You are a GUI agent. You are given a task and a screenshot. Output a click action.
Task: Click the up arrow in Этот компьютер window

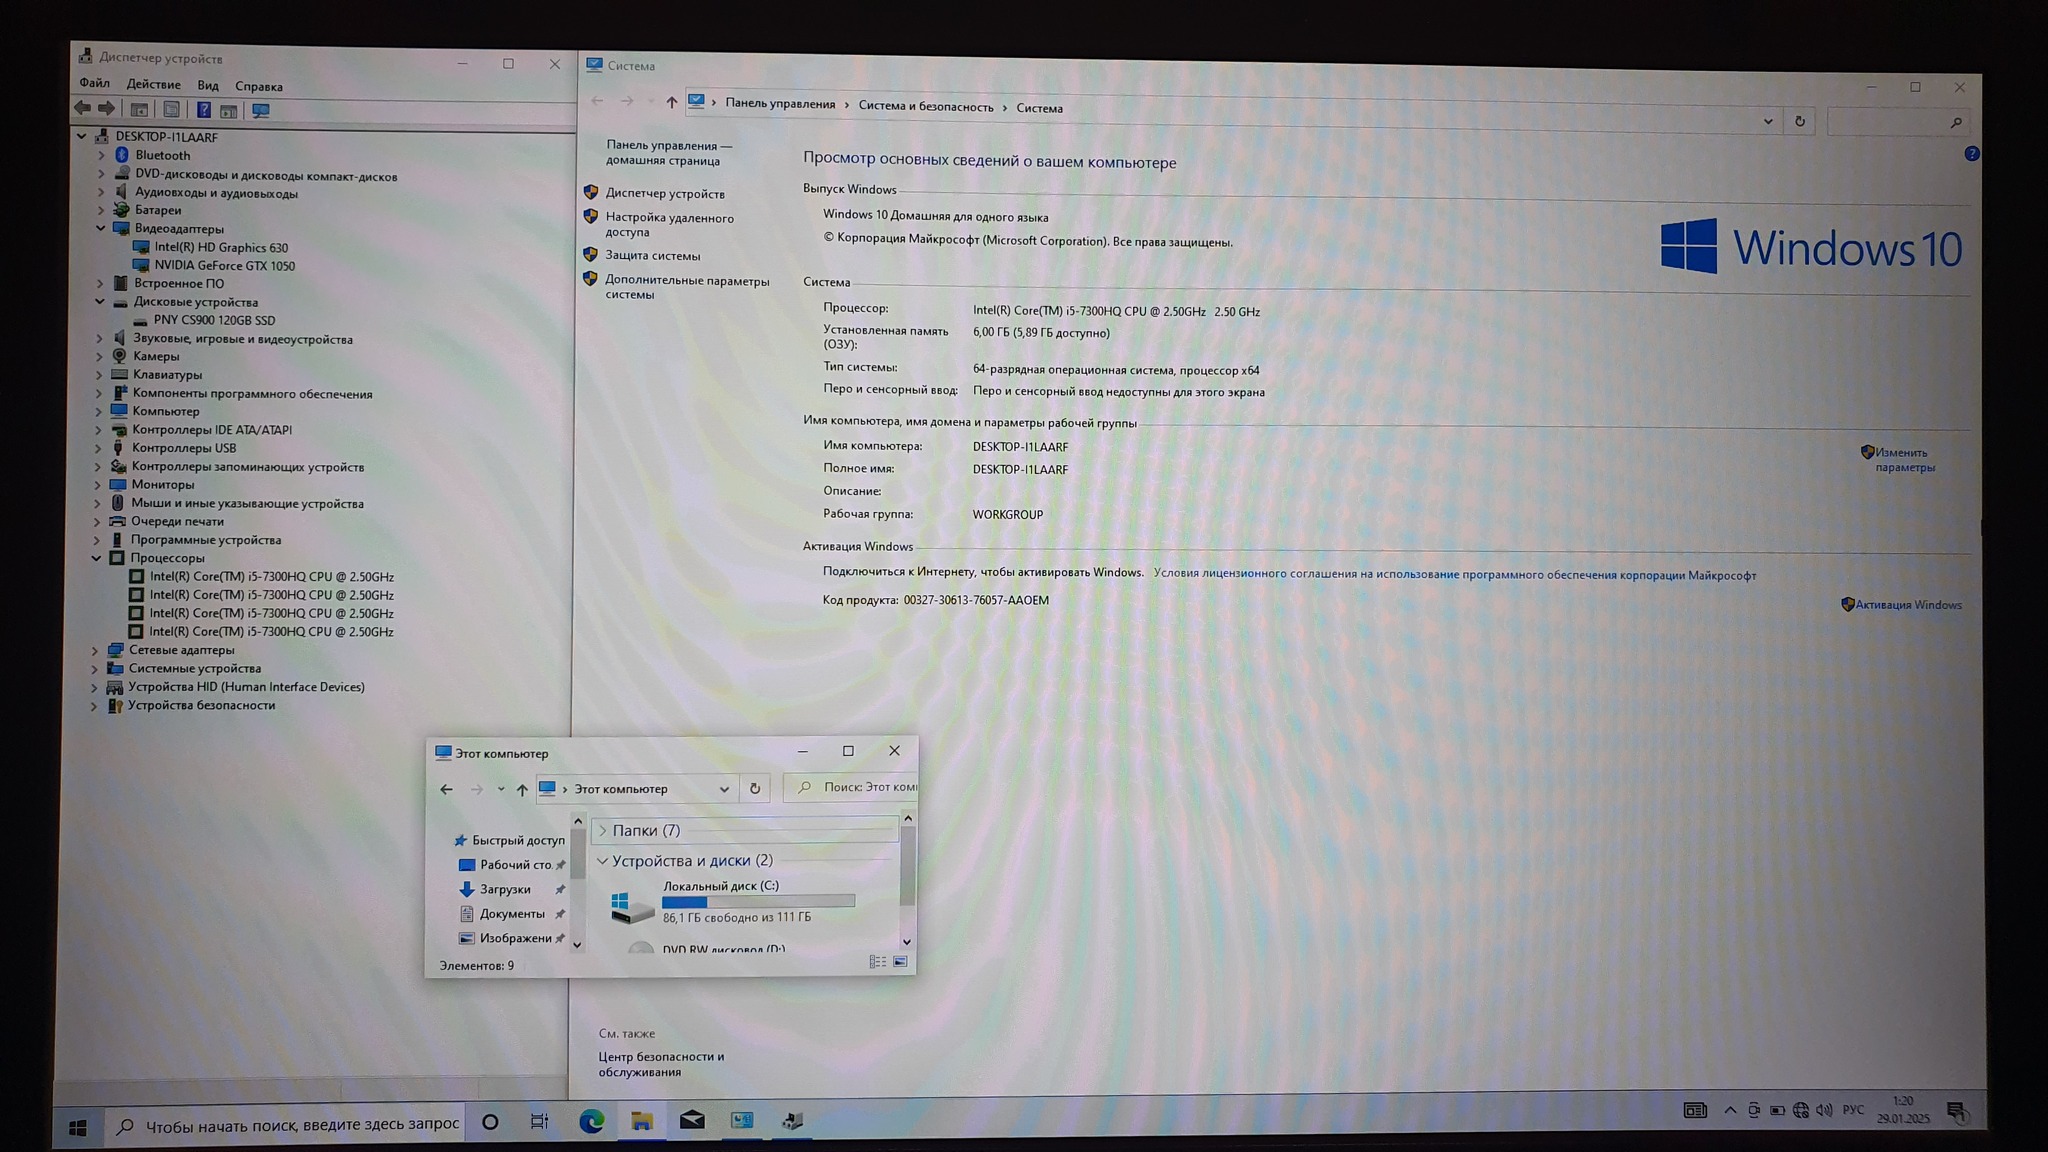tap(522, 789)
